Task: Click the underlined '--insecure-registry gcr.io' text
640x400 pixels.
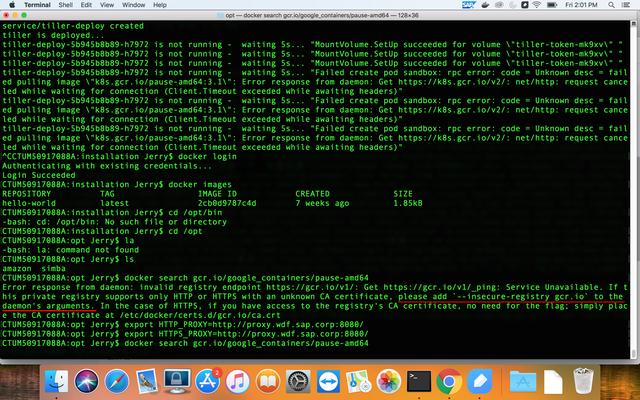Action: click(x=522, y=297)
